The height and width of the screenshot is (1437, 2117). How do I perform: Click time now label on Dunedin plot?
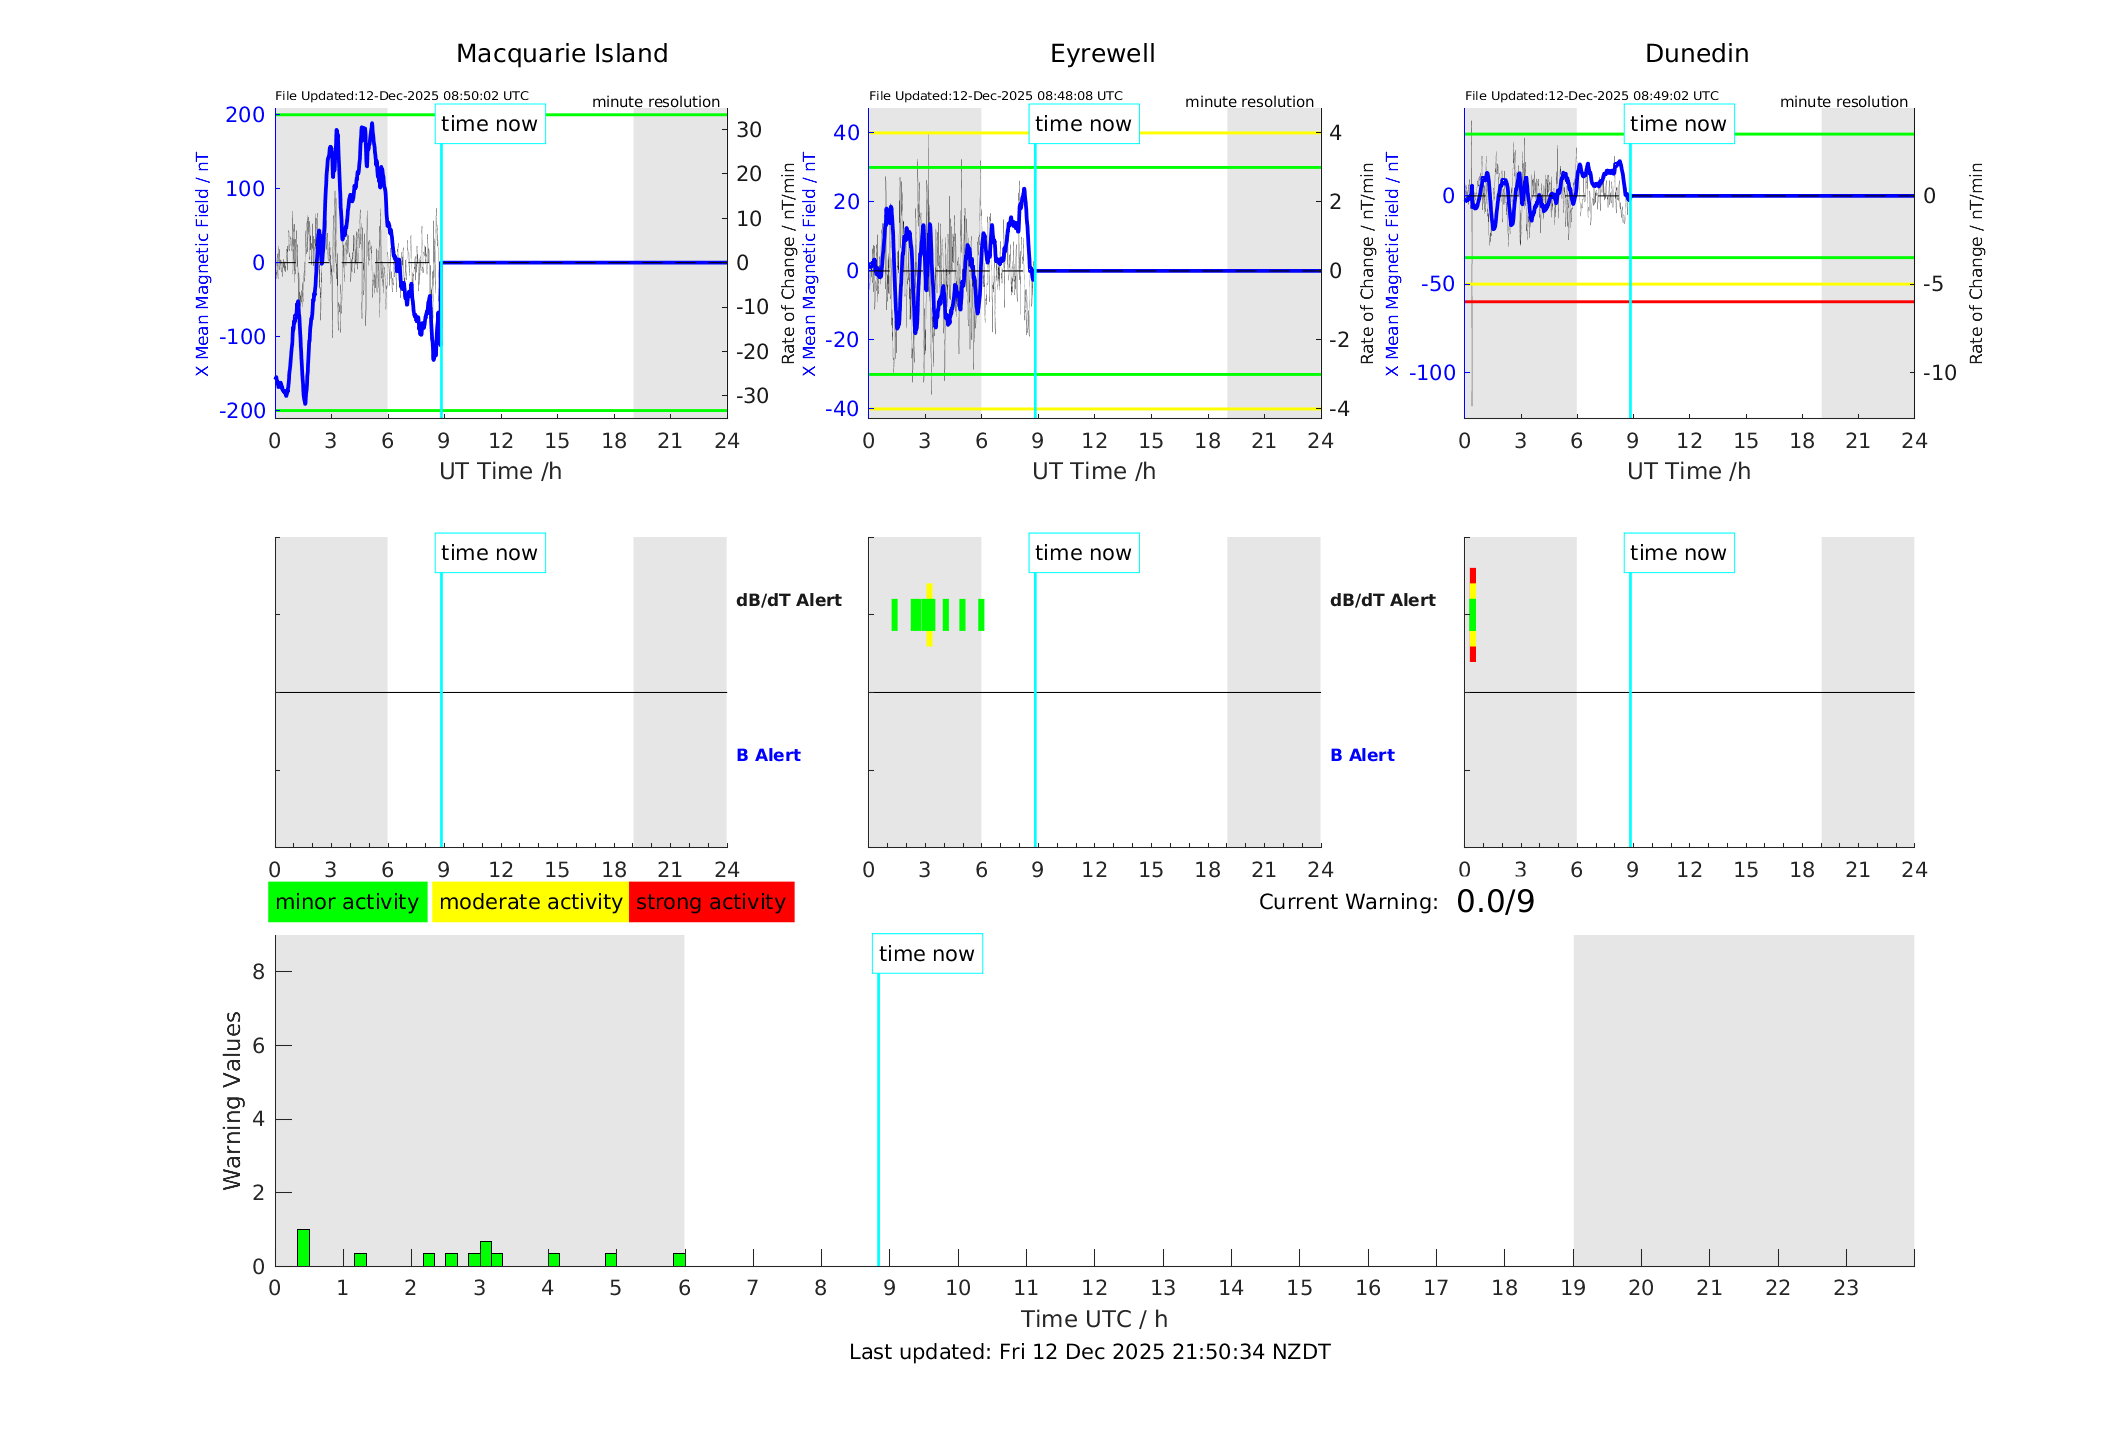click(x=1678, y=124)
